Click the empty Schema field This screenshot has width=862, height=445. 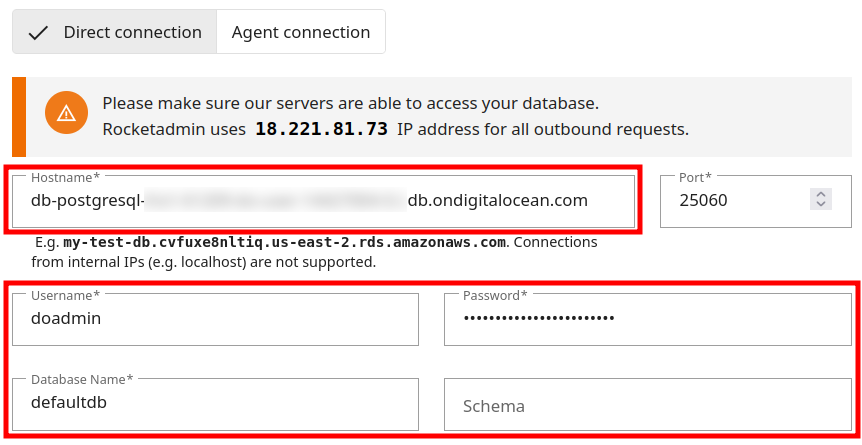pos(648,406)
